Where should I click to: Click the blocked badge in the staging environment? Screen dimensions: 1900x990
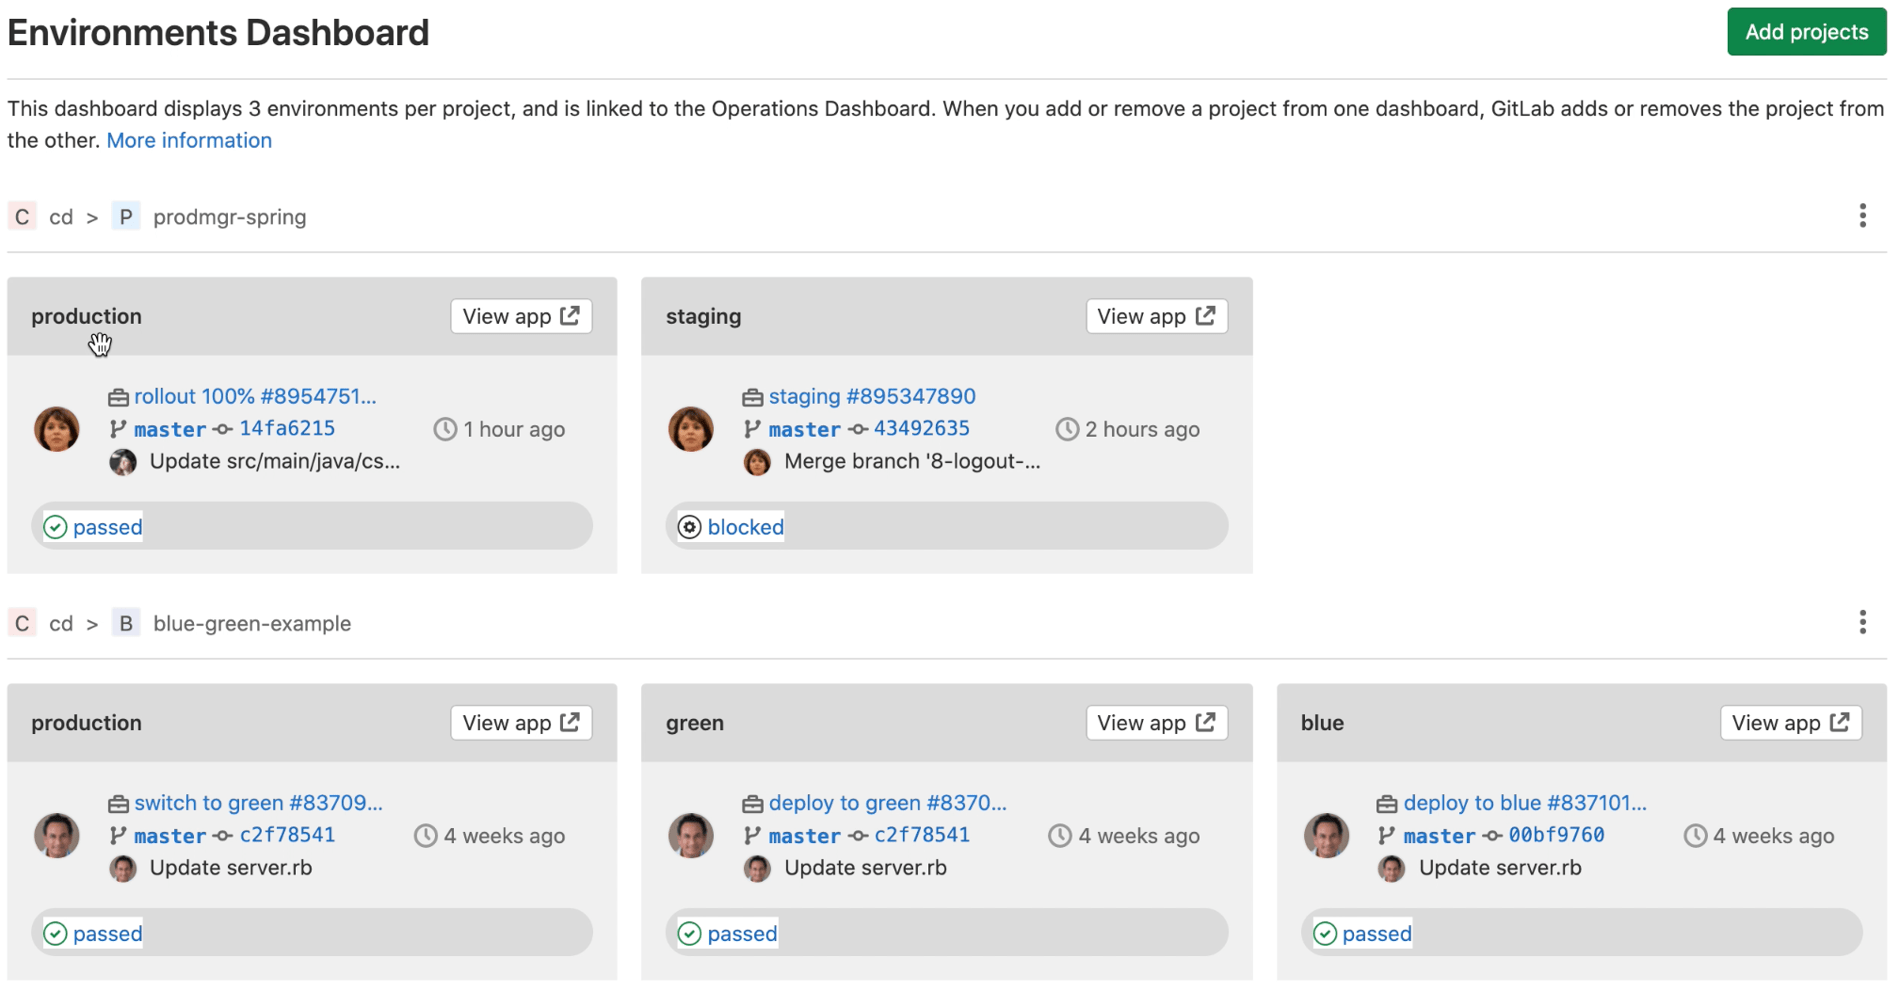(x=729, y=526)
